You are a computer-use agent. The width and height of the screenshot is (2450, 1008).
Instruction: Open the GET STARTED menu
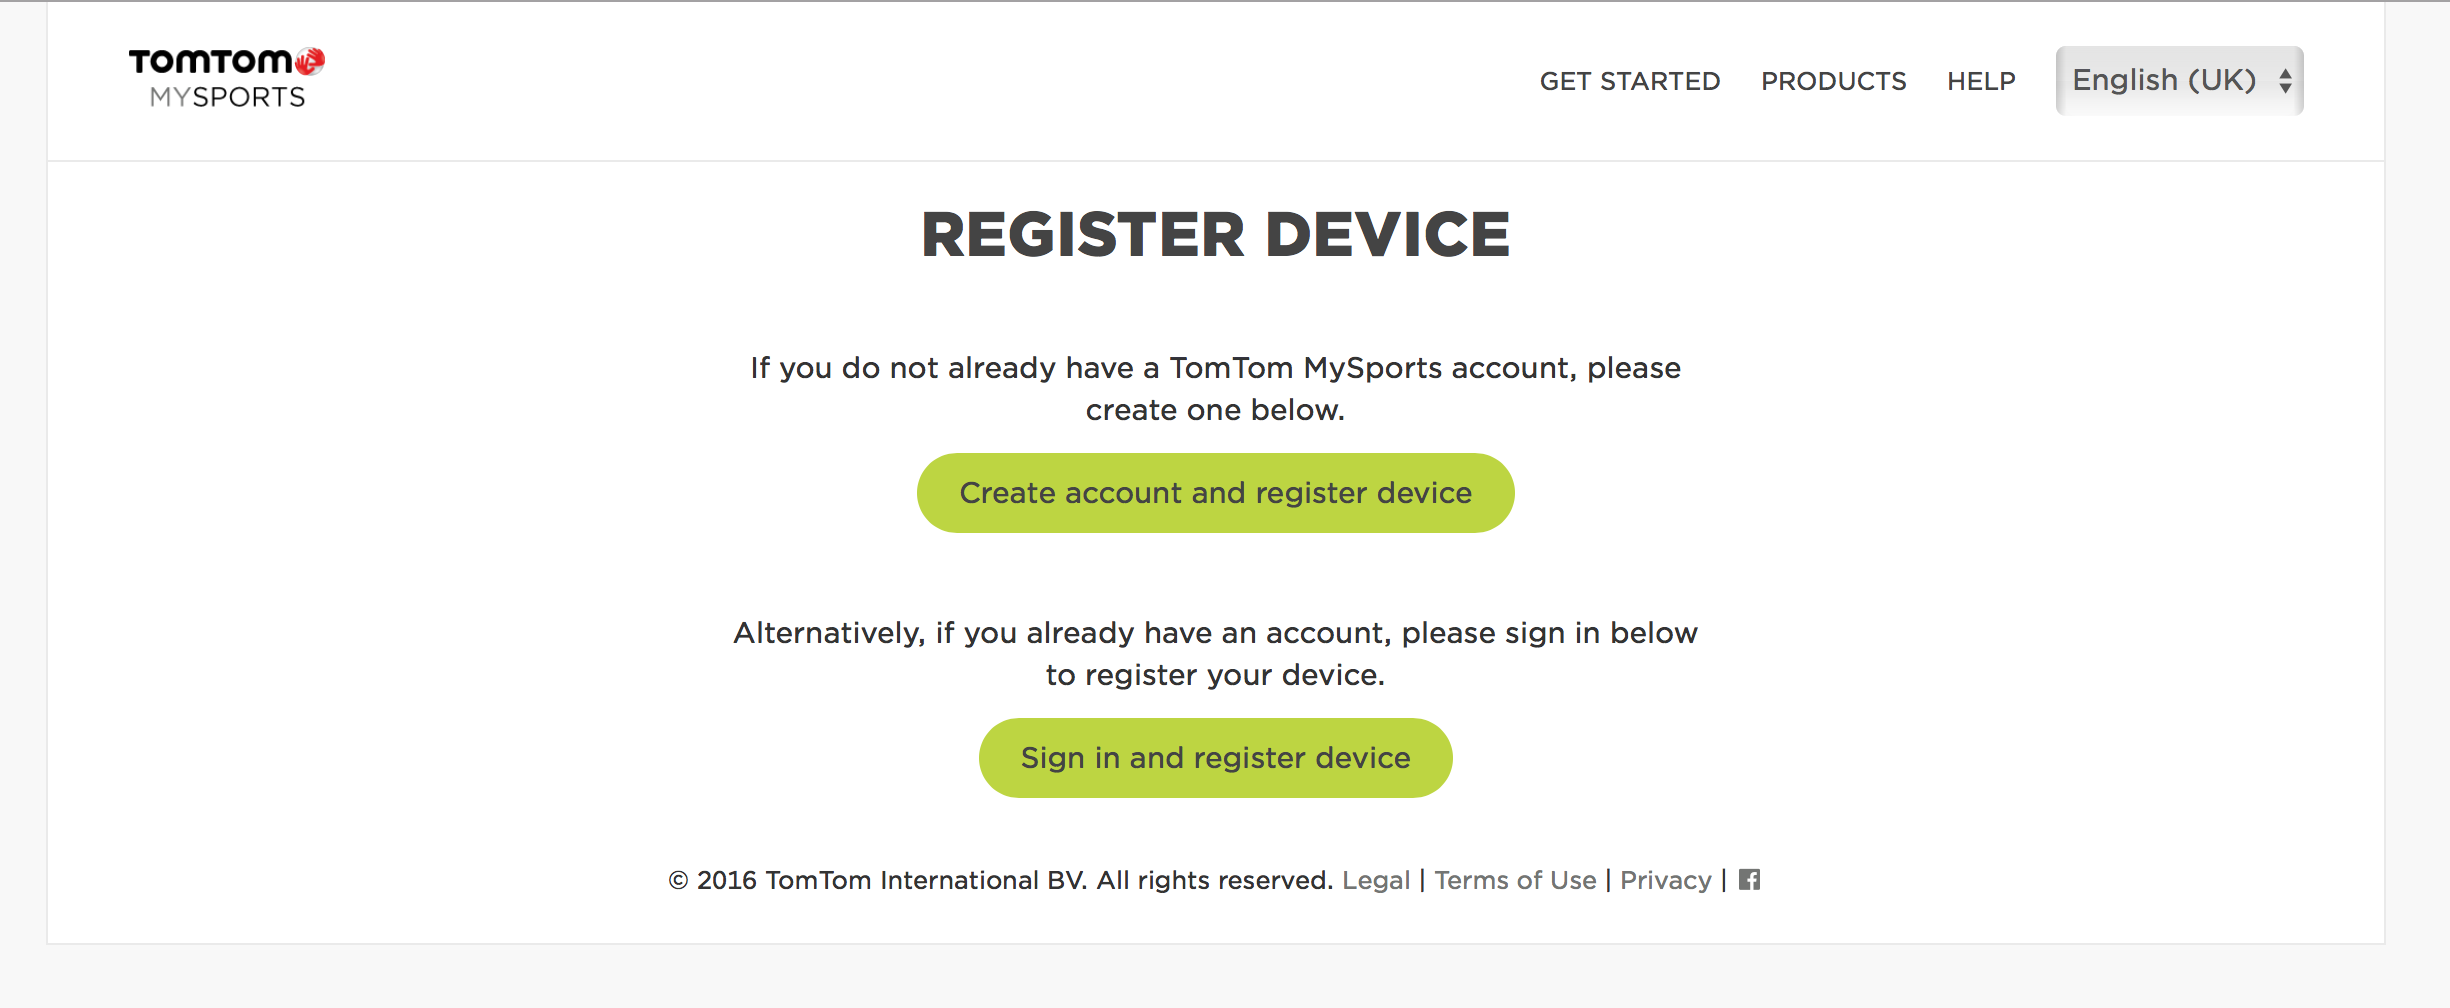[1629, 81]
